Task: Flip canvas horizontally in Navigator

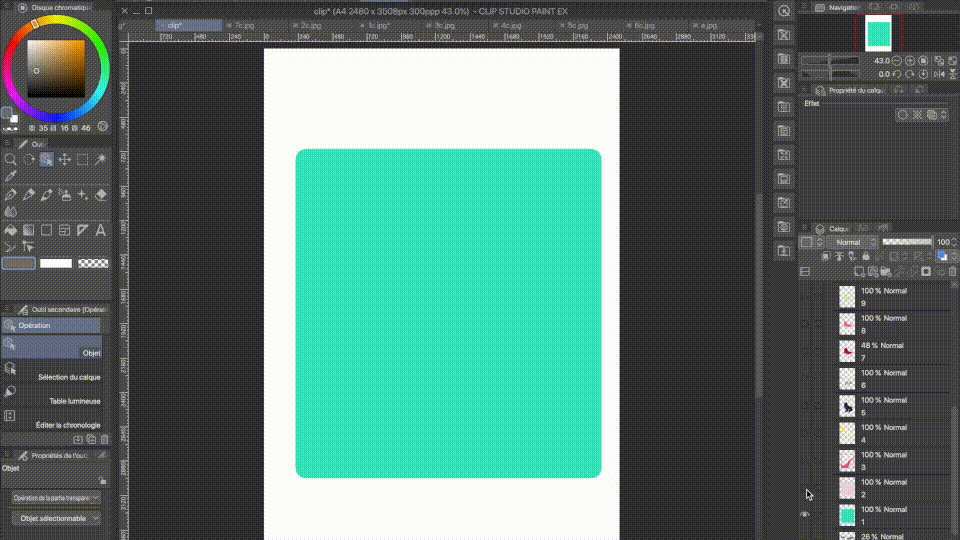Action: click(940, 74)
